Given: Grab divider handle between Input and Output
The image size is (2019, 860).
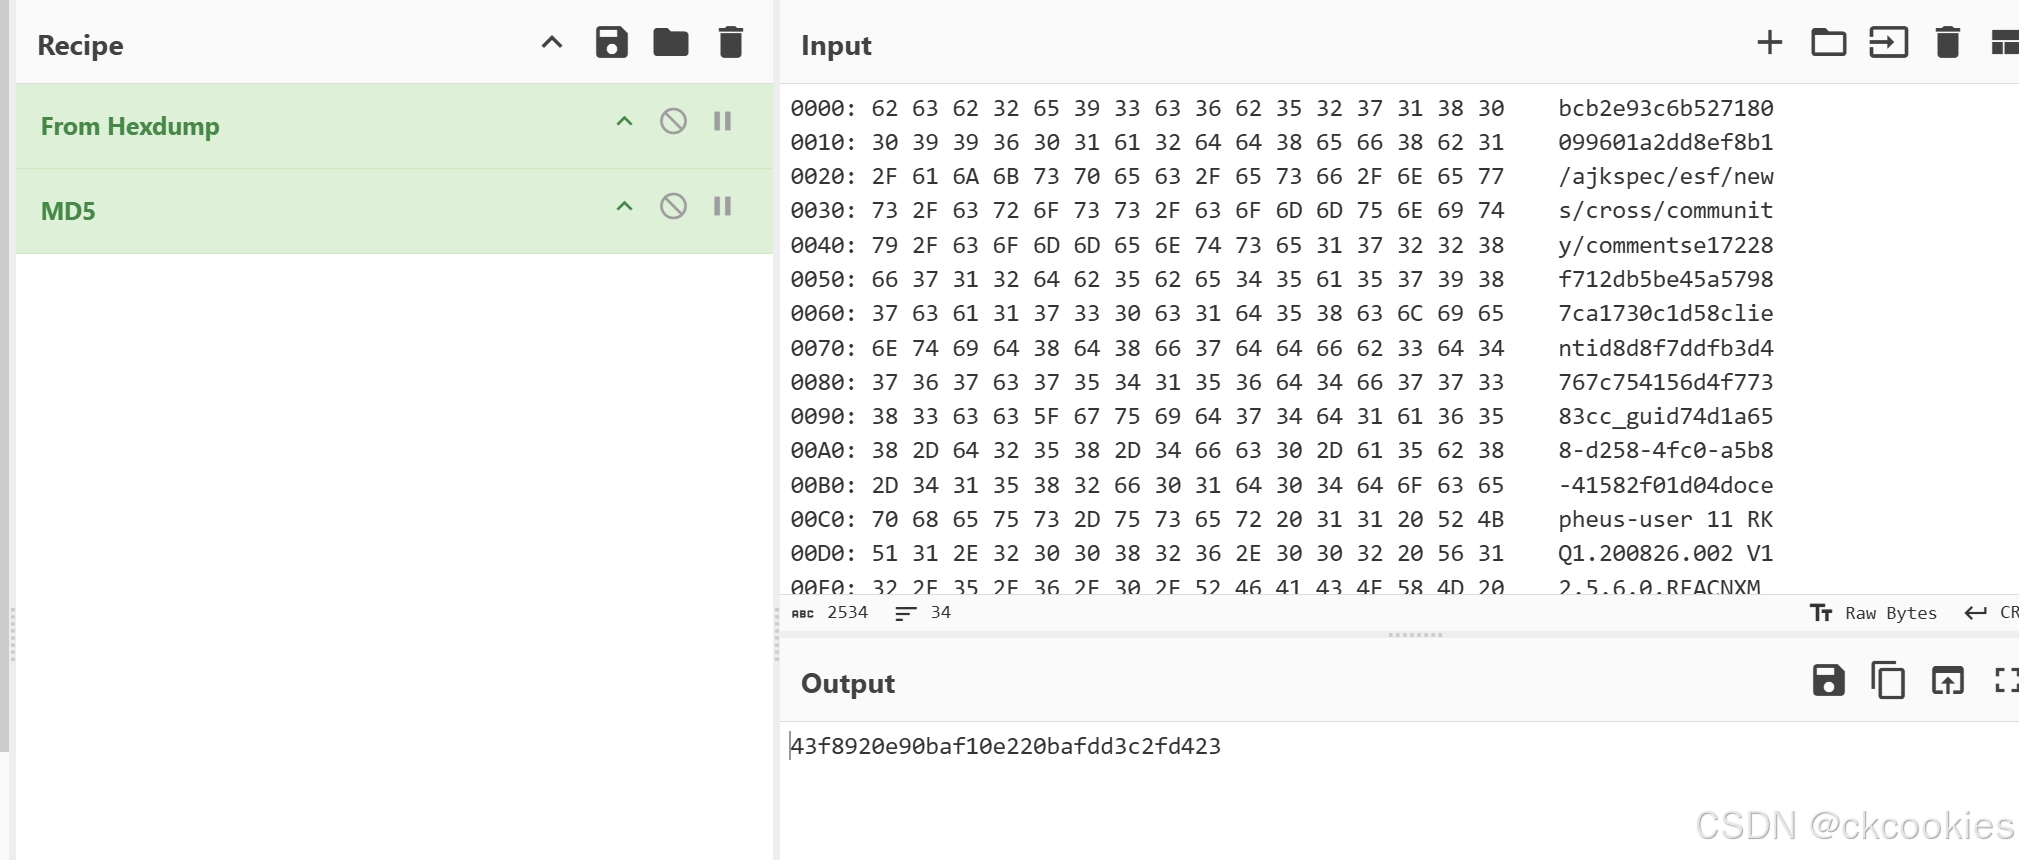Looking at the screenshot, I should point(1415,635).
